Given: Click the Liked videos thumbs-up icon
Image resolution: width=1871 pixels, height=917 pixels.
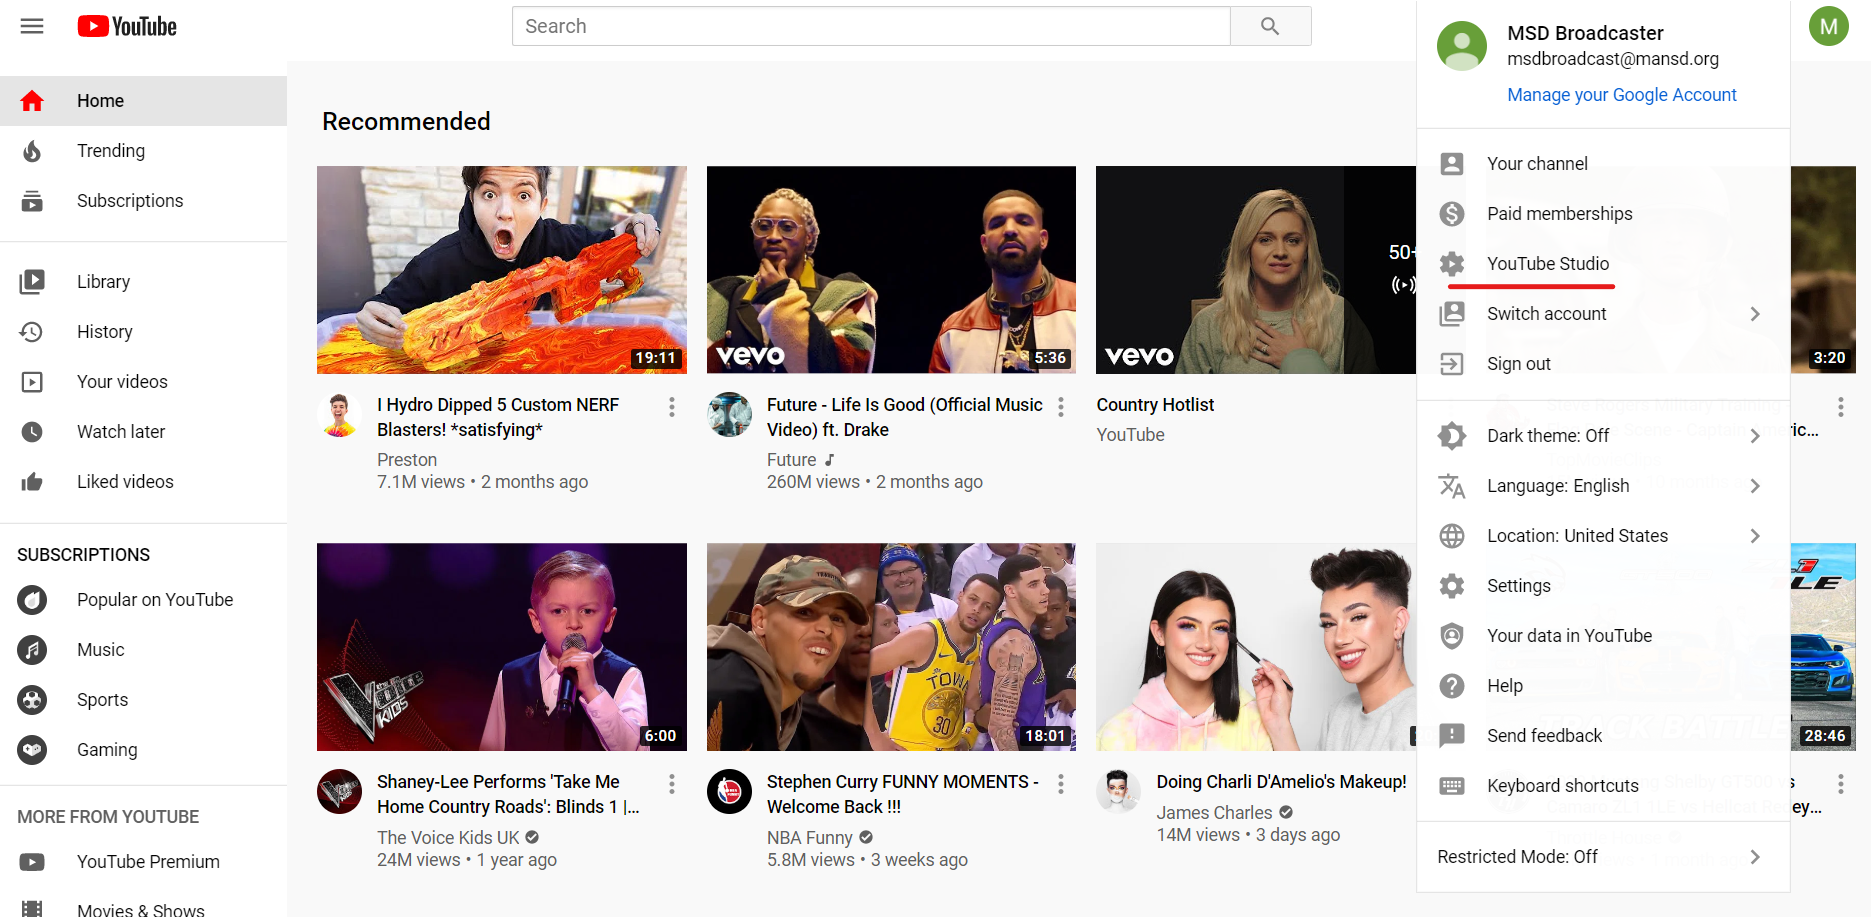Looking at the screenshot, I should click(x=32, y=482).
